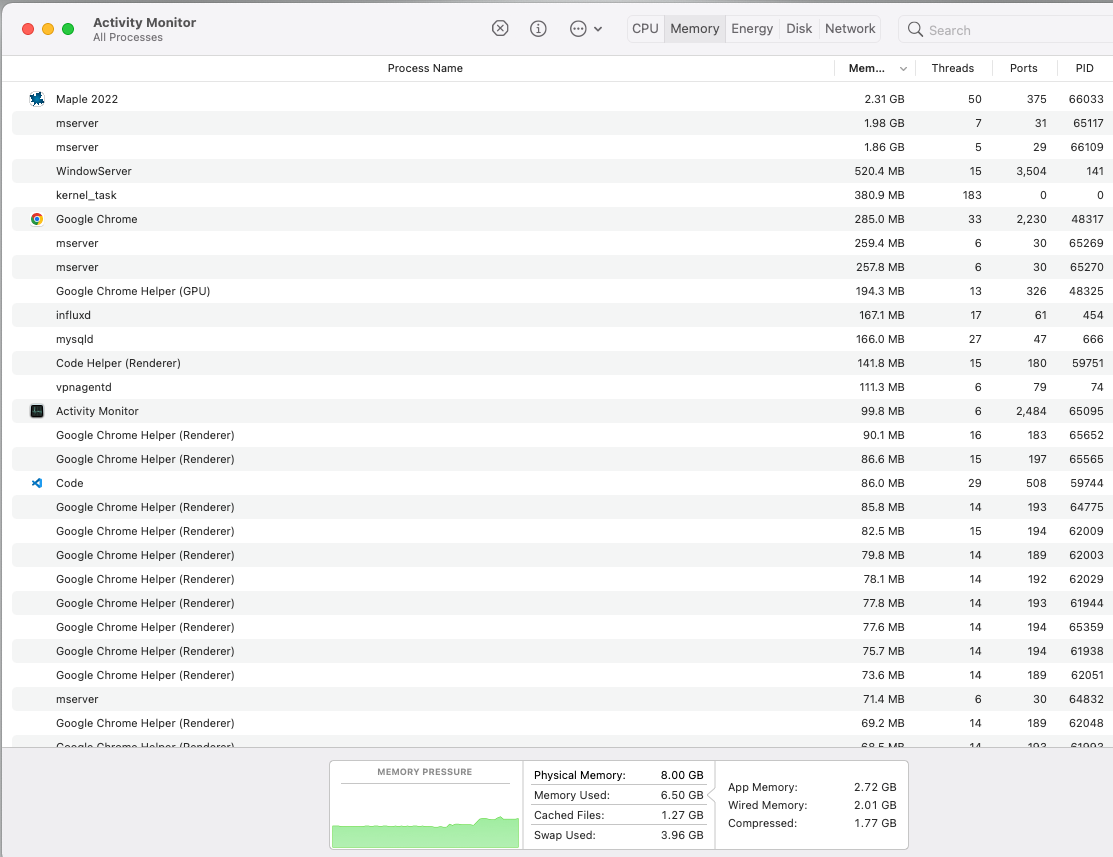This screenshot has width=1113, height=857.
Task: Switch to the CPU tab
Action: [645, 28]
